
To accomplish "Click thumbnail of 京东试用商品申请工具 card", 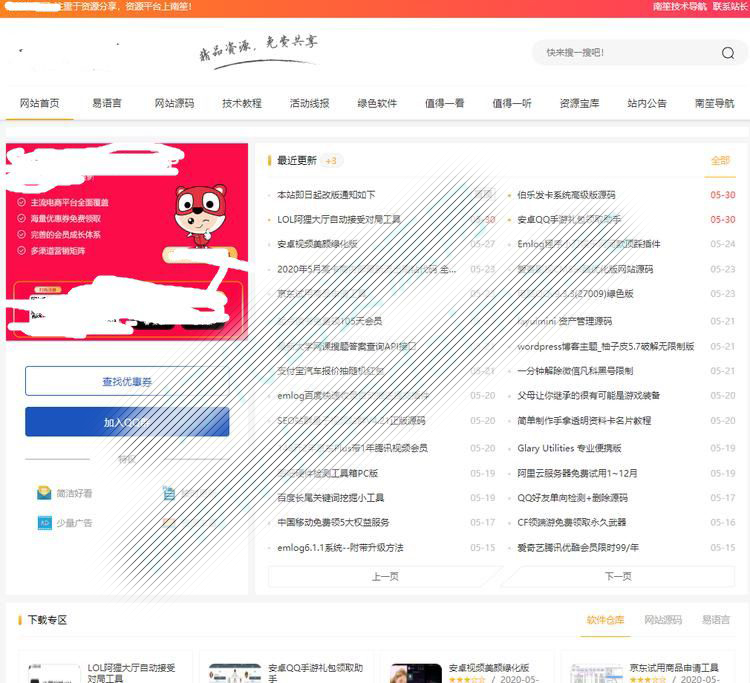I will click(596, 673).
